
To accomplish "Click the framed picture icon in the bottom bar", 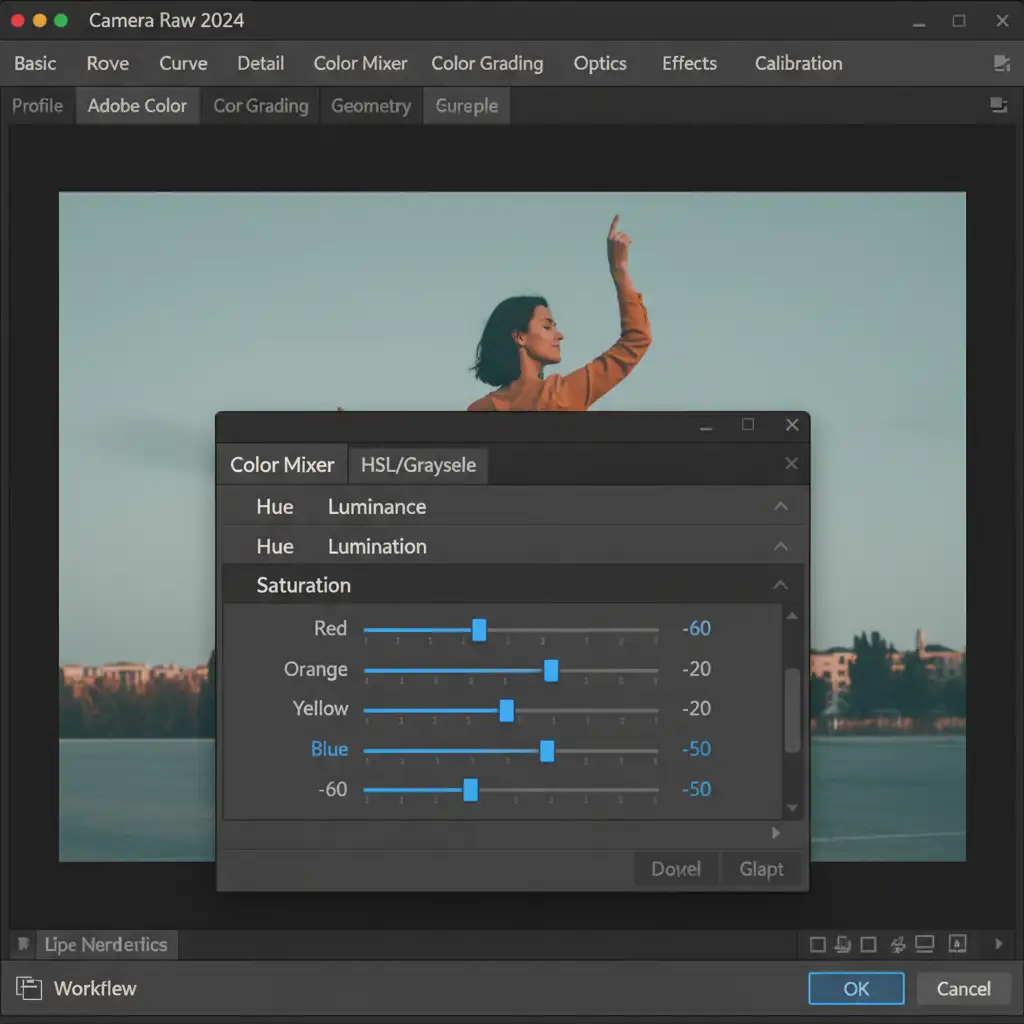I will tap(957, 944).
